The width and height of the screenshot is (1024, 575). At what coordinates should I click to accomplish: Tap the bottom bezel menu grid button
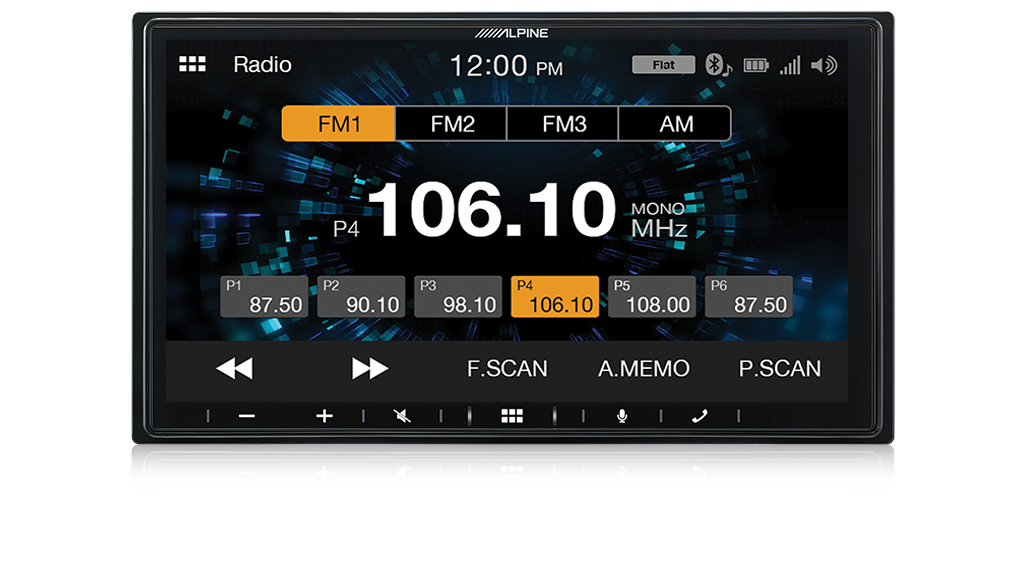(x=512, y=416)
